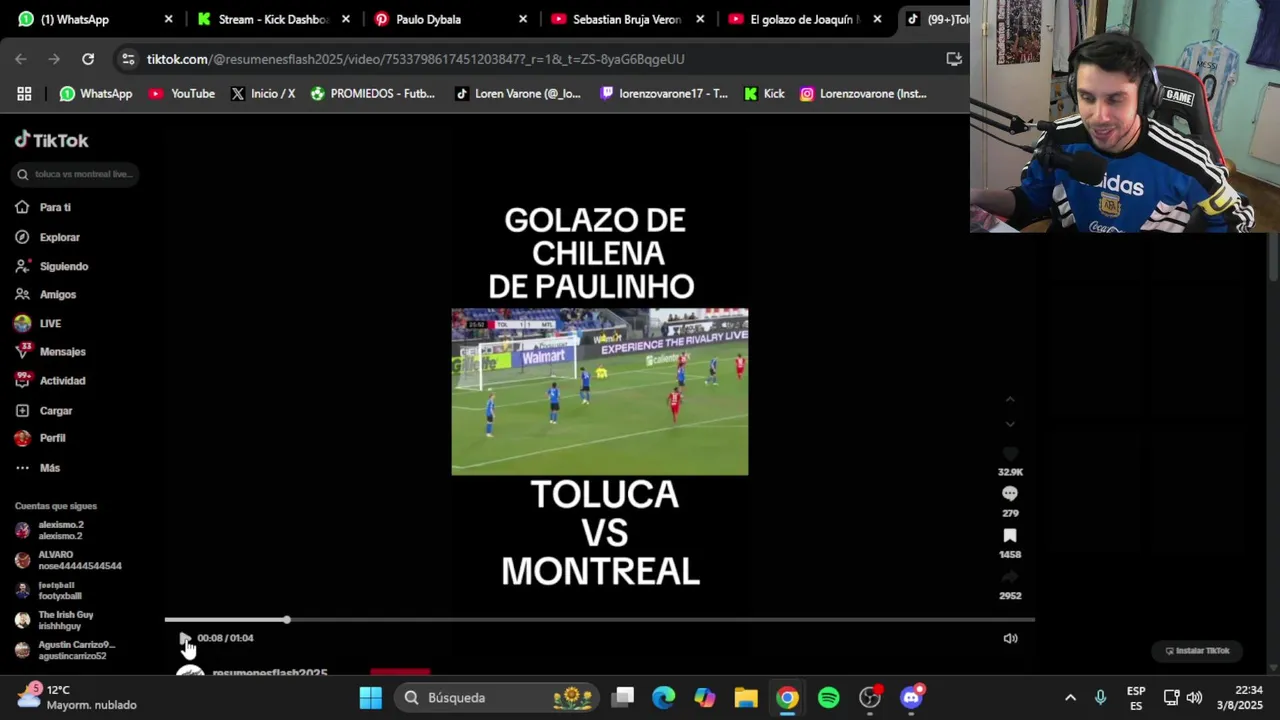Click the address bar URL

(x=415, y=59)
